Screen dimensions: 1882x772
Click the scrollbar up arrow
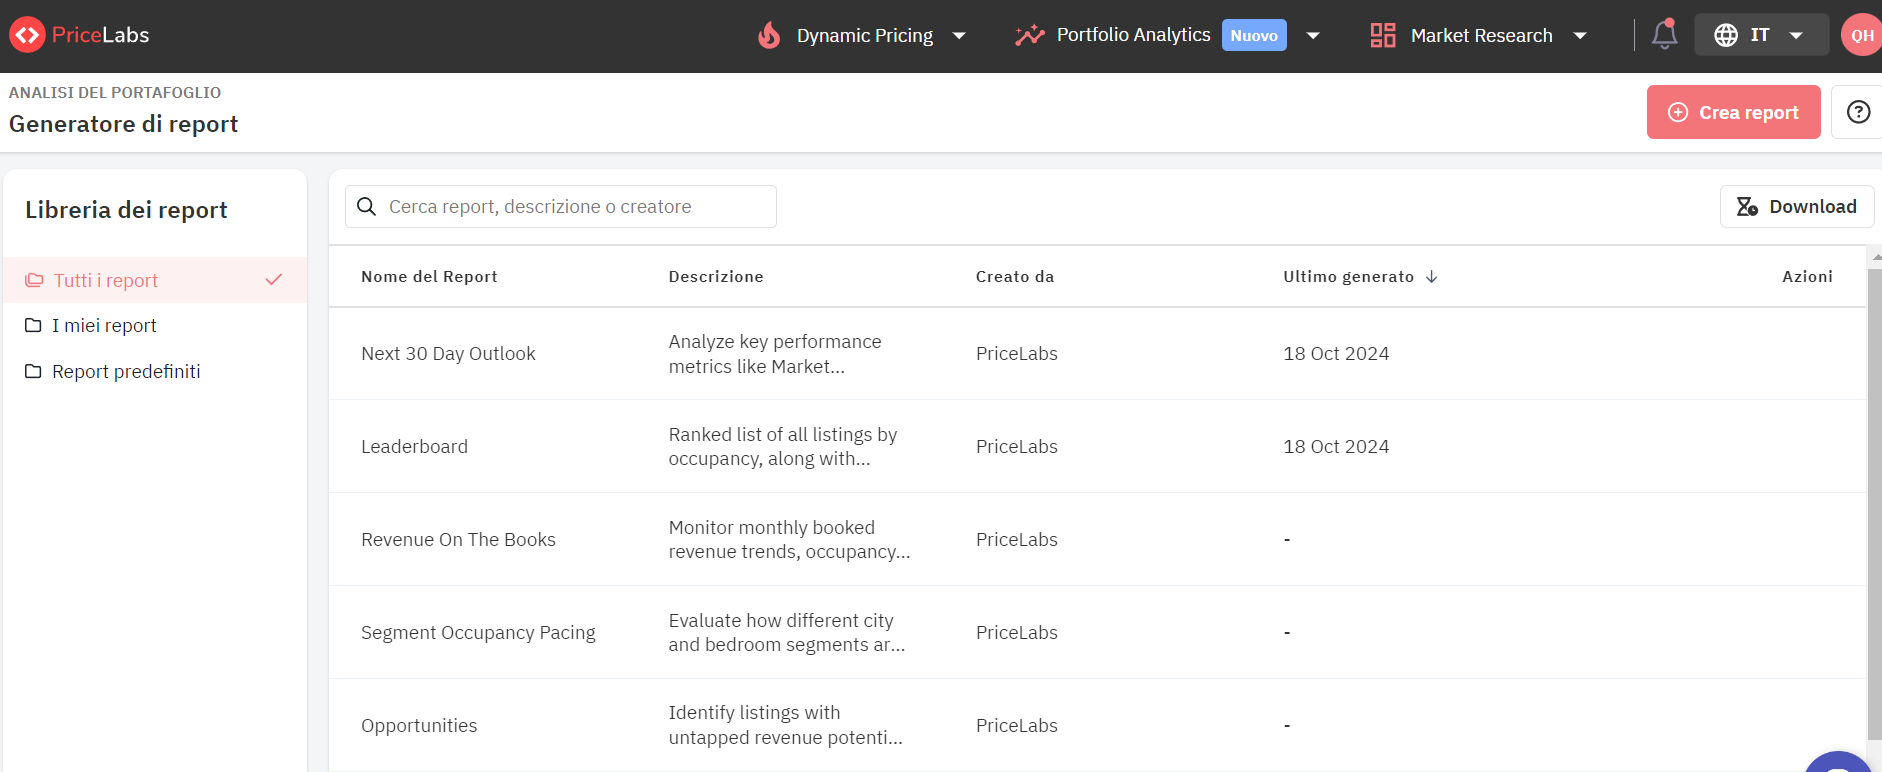[1875, 257]
